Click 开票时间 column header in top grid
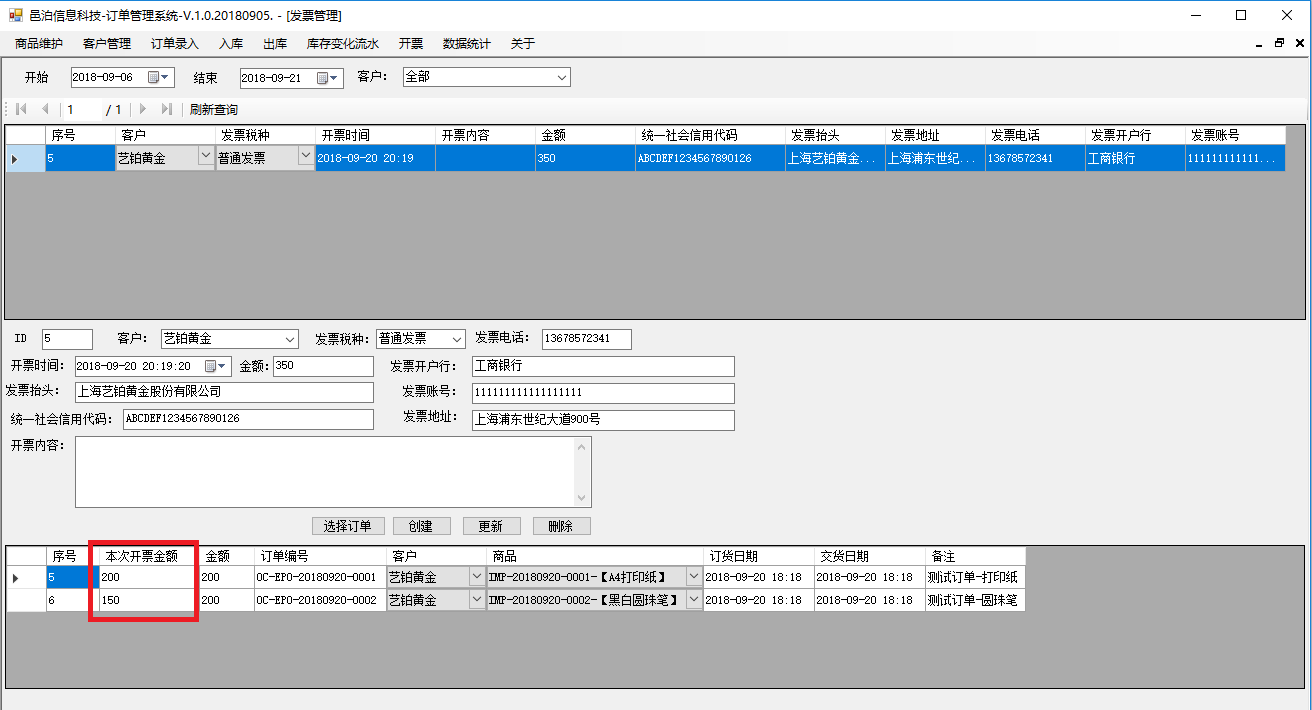This screenshot has height=710, width=1312. tap(375, 135)
